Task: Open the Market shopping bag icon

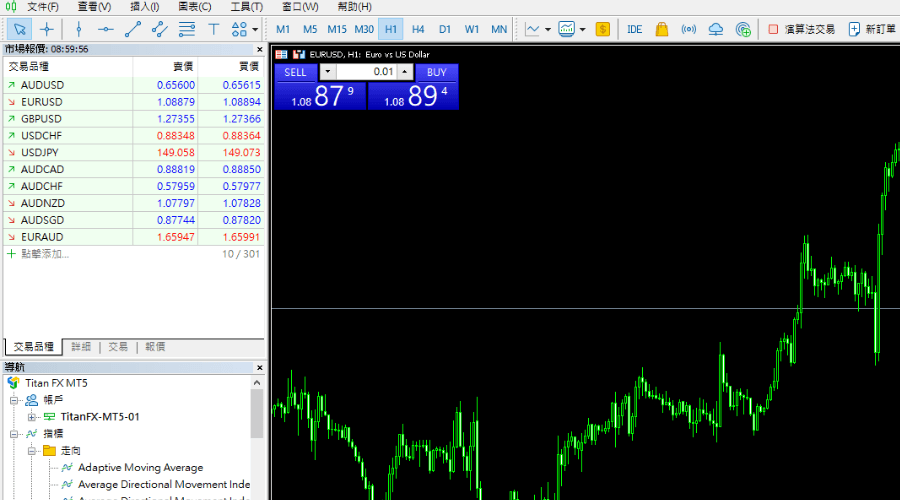Action: (x=661, y=29)
